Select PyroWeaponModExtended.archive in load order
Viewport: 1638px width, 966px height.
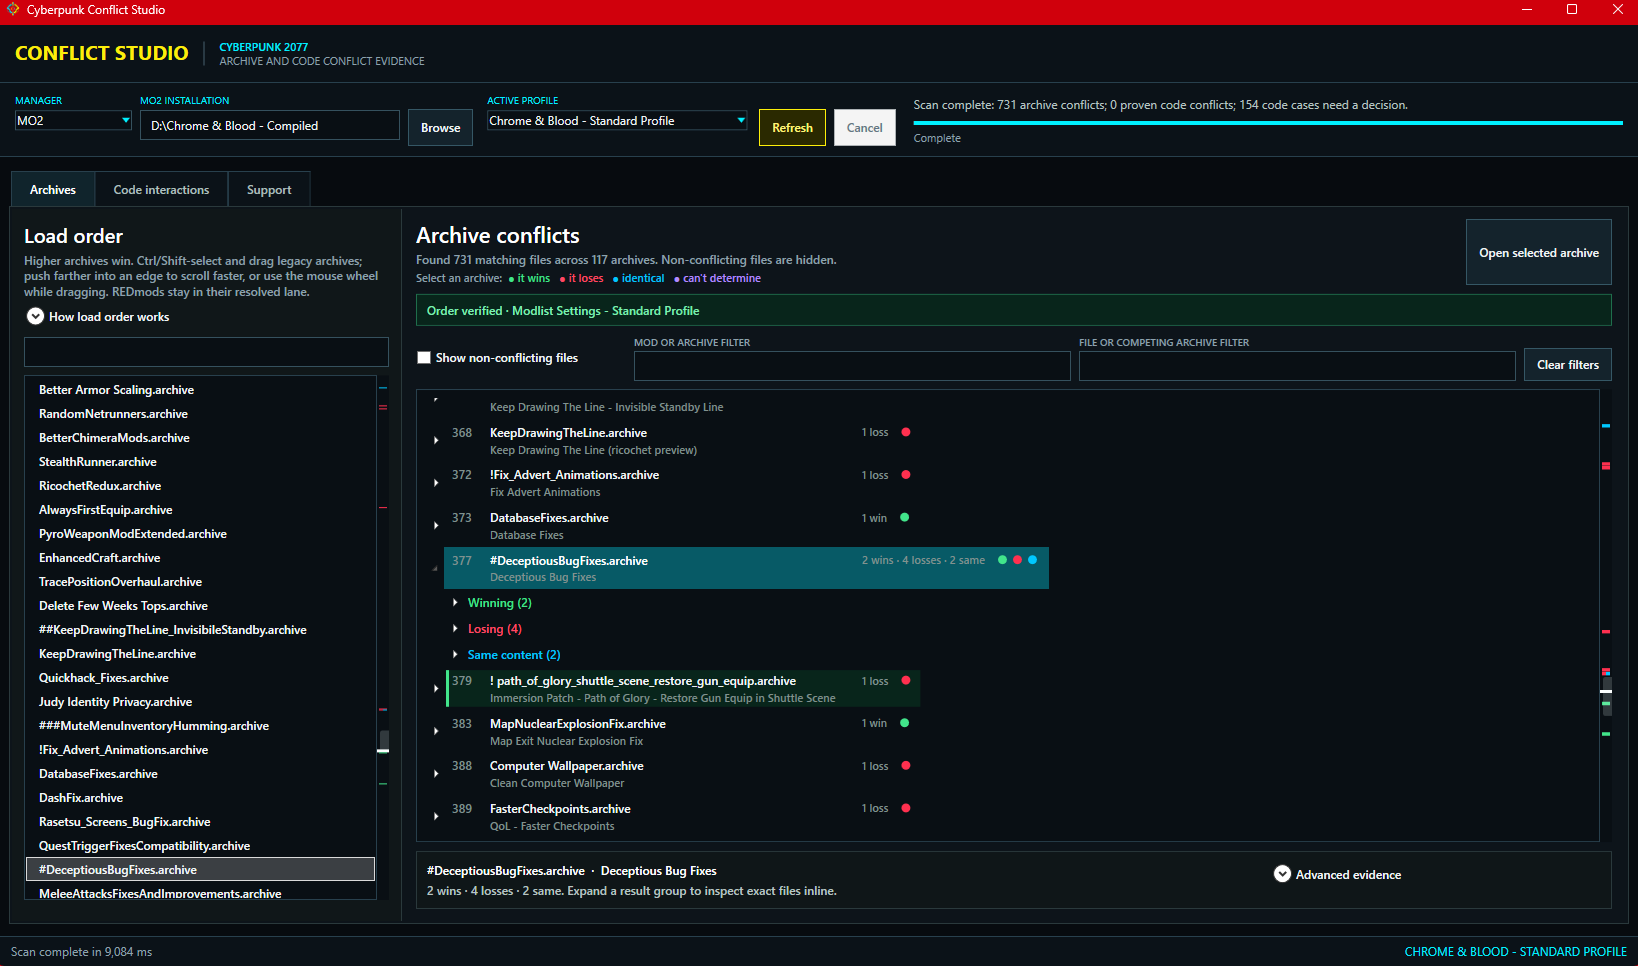200,534
